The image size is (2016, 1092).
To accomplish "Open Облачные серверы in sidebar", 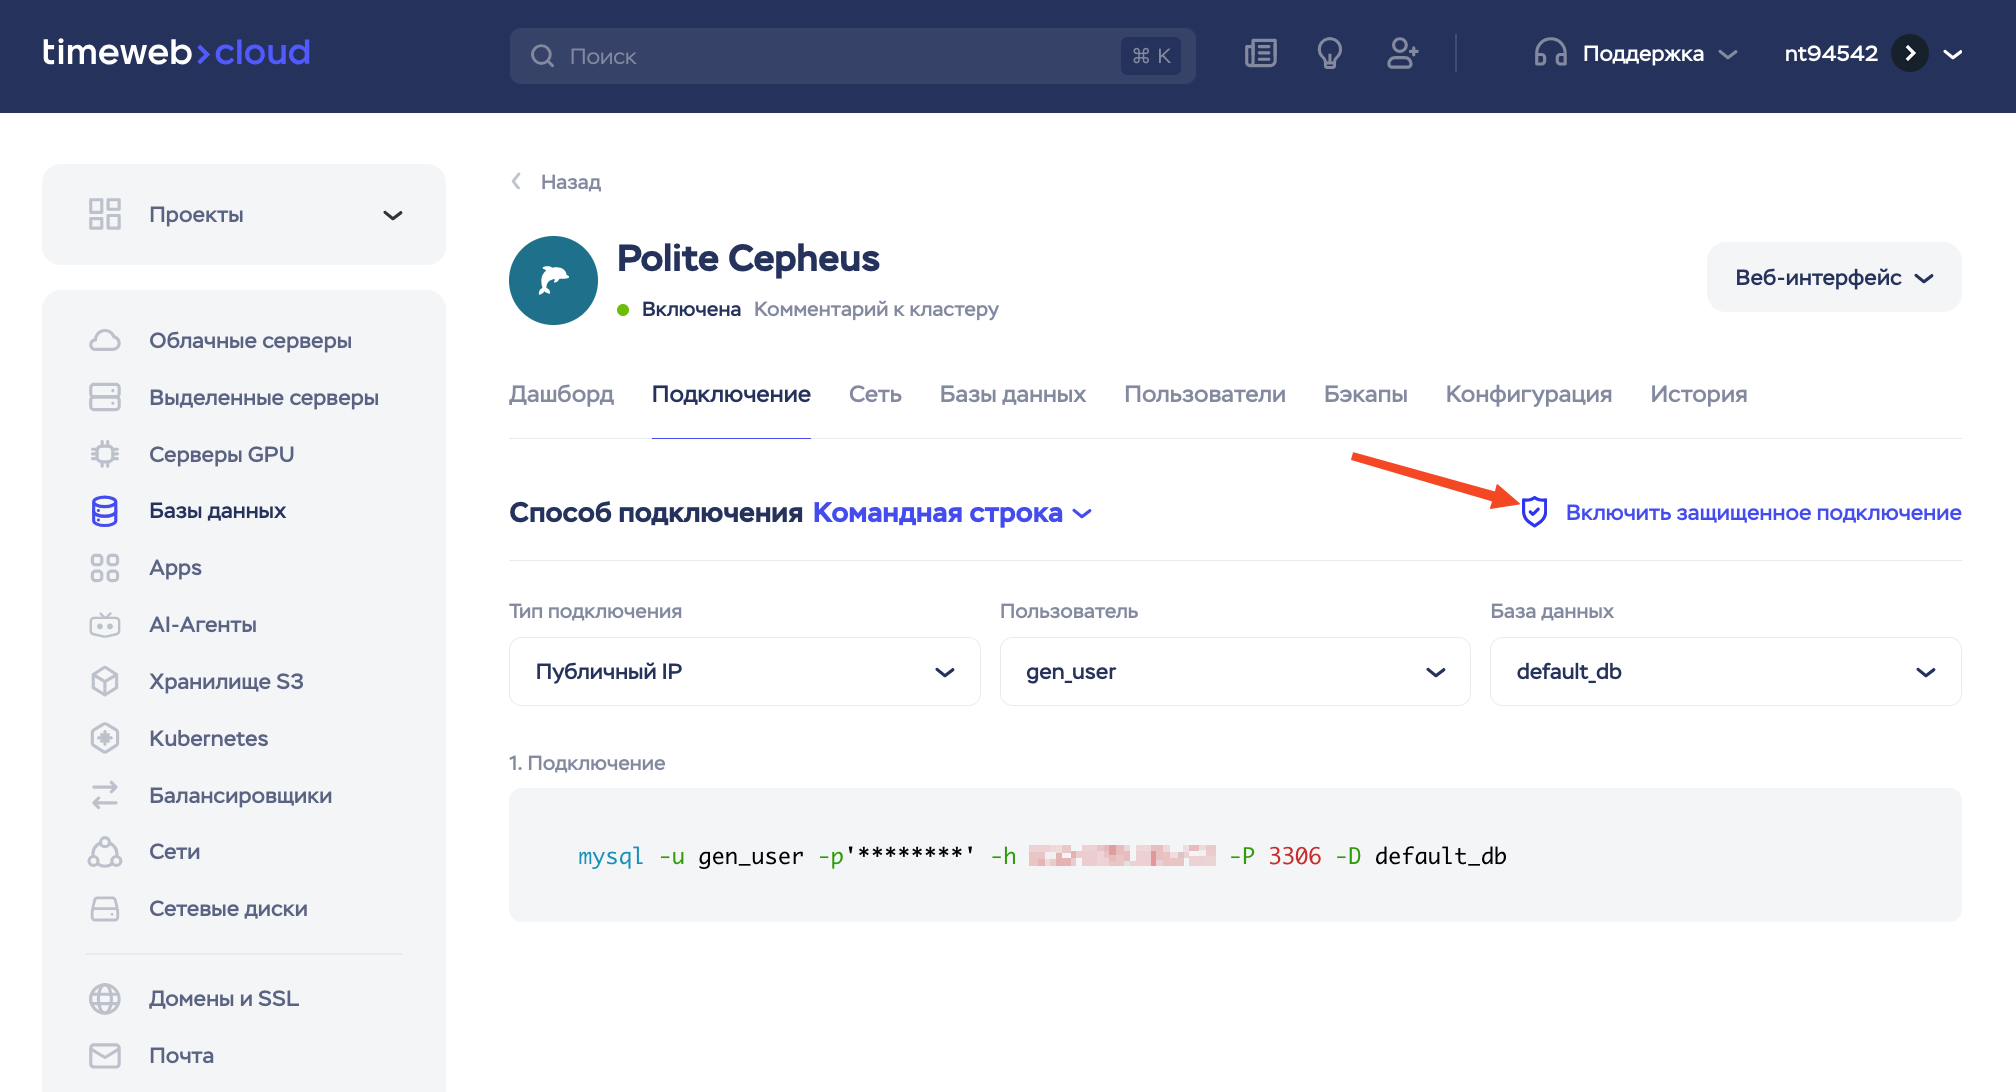I will [250, 341].
